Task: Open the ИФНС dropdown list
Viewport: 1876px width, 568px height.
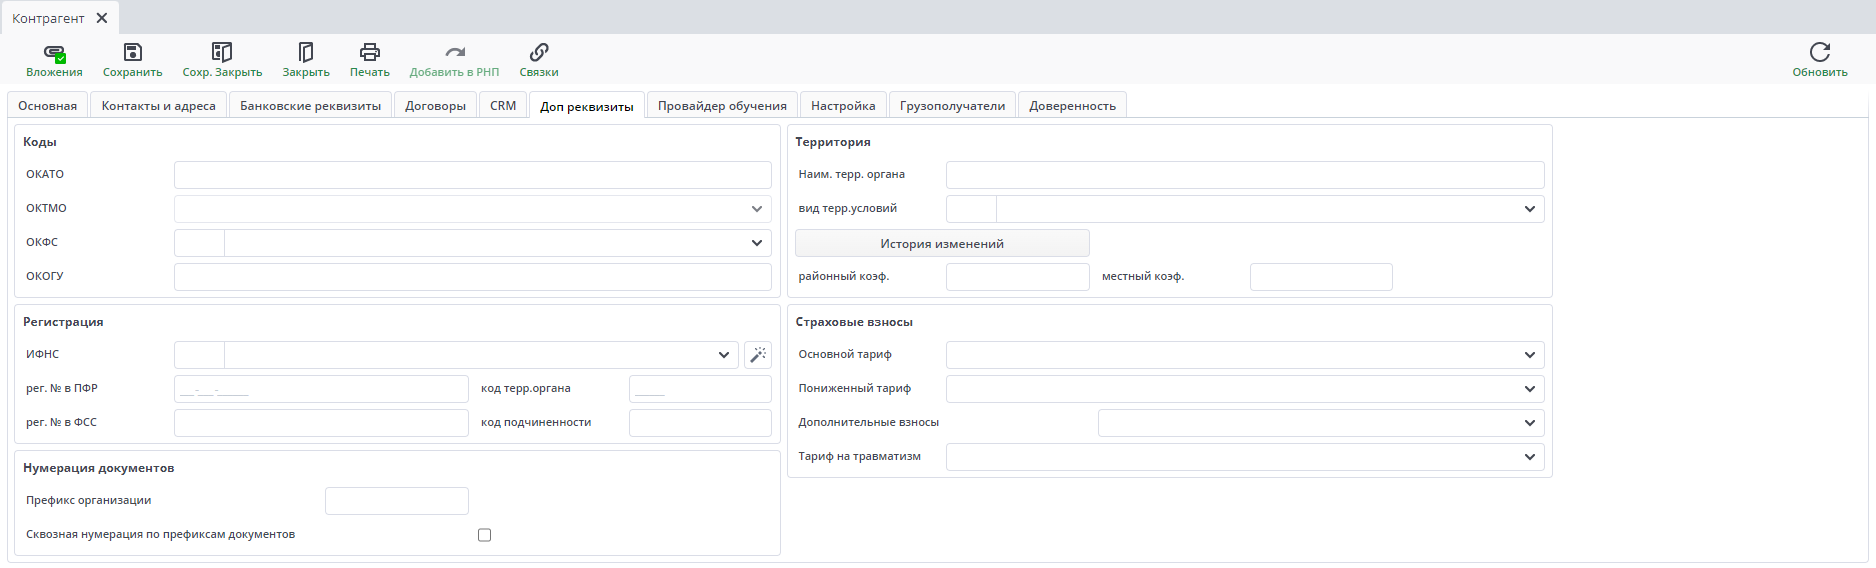Action: click(x=724, y=355)
